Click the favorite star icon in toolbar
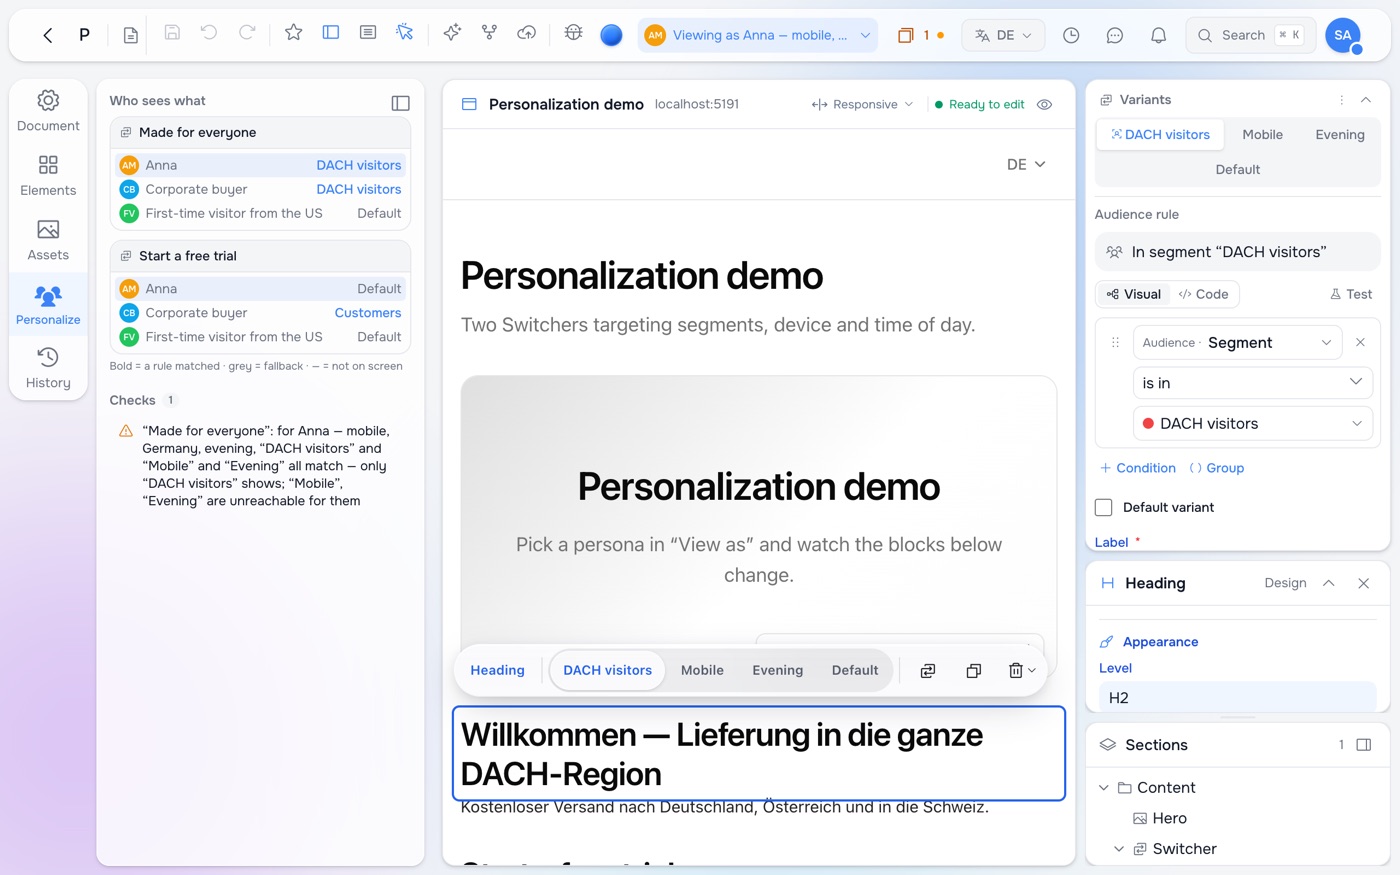 pos(293,33)
